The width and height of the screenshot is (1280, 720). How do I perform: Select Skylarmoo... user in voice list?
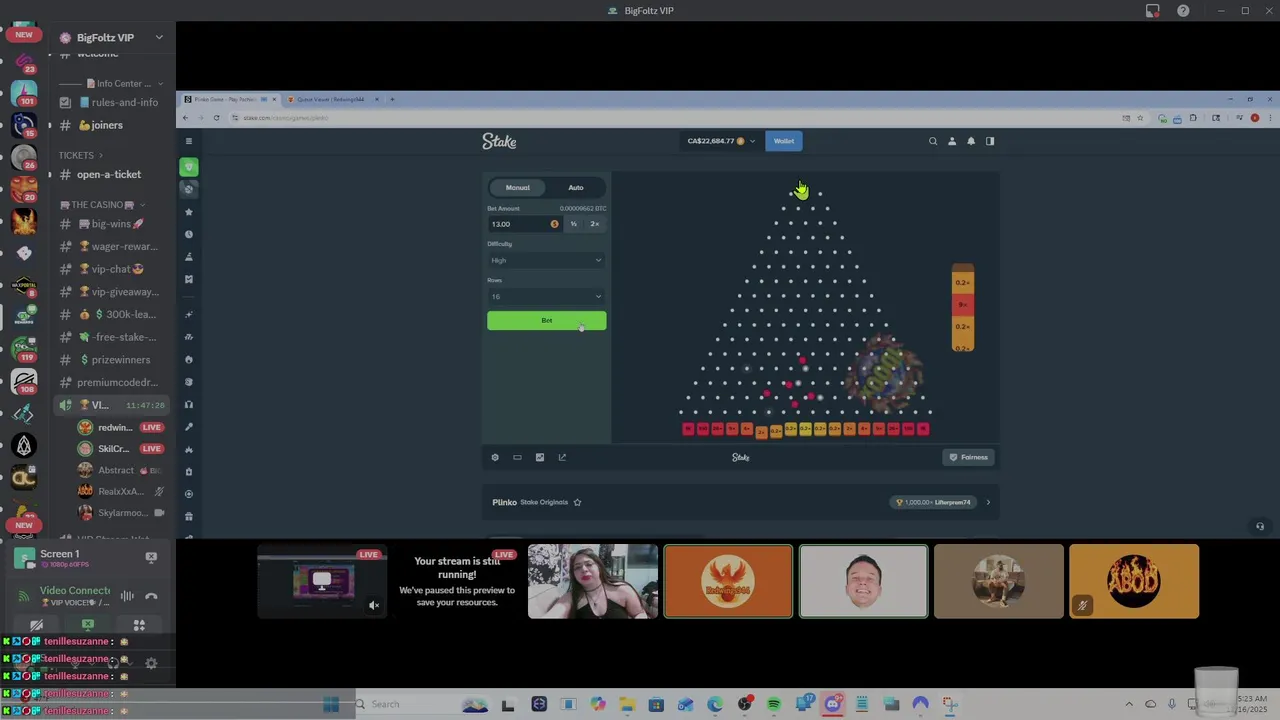click(120, 513)
